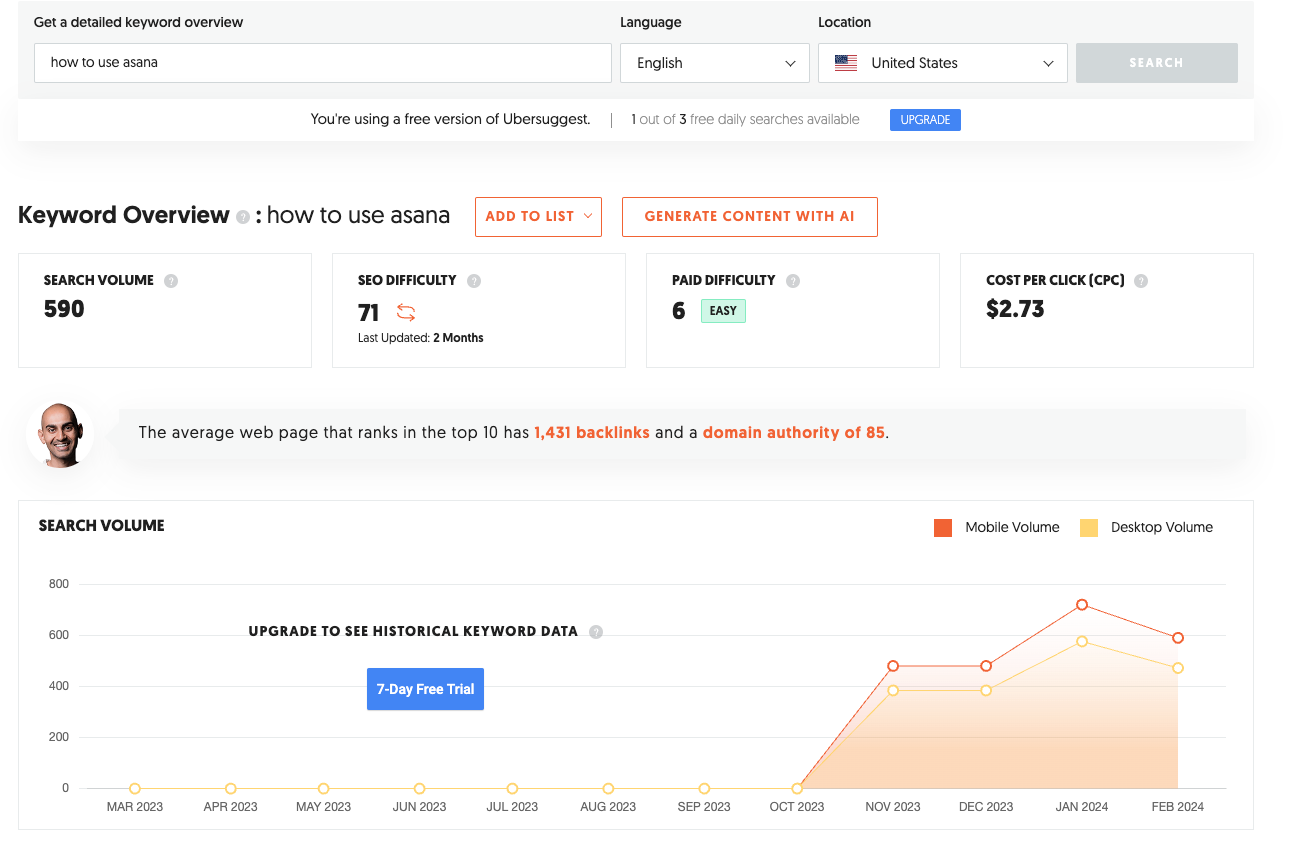The width and height of the screenshot is (1308, 849).
Task: Click the NOV 2023 mobile volume data point
Action: click(x=893, y=666)
